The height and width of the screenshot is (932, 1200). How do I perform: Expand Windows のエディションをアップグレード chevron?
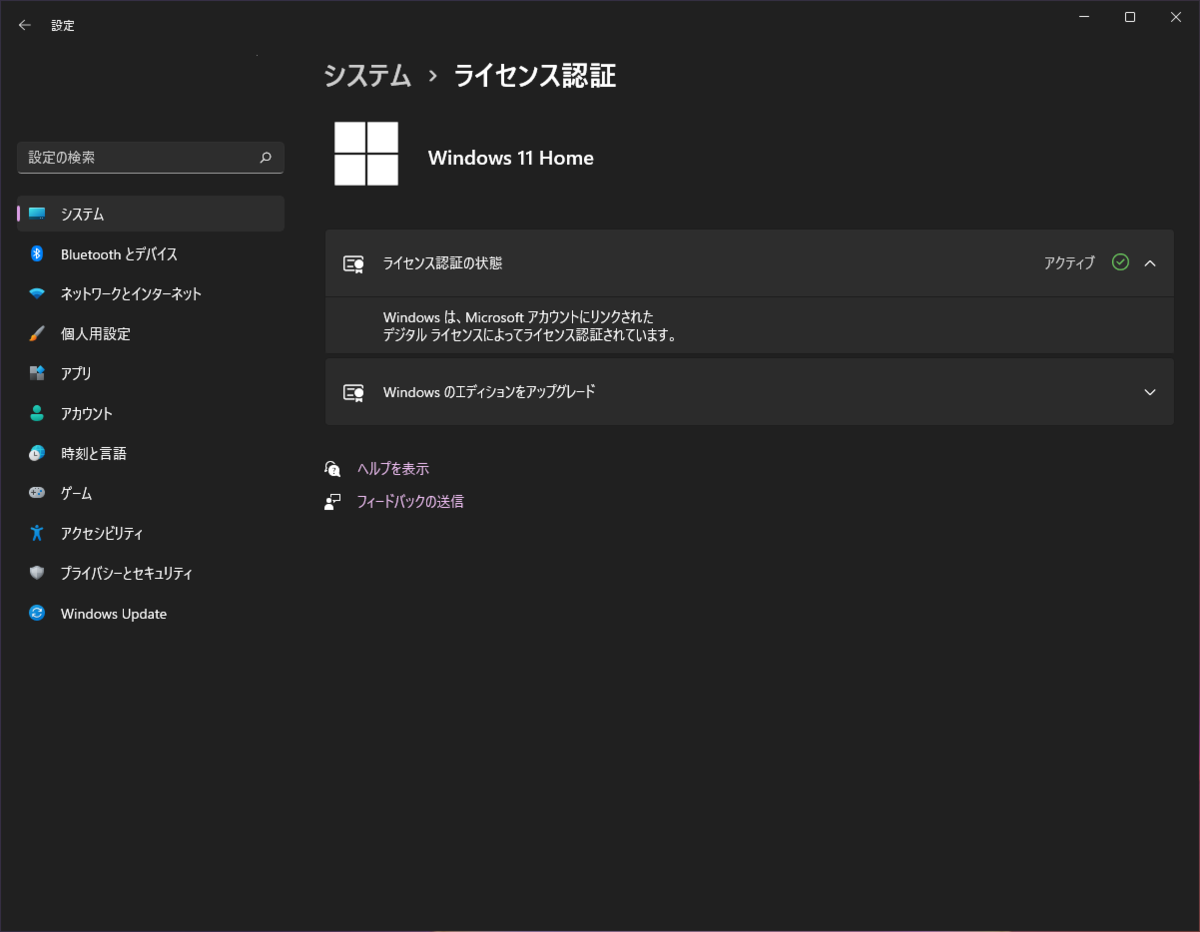1150,392
